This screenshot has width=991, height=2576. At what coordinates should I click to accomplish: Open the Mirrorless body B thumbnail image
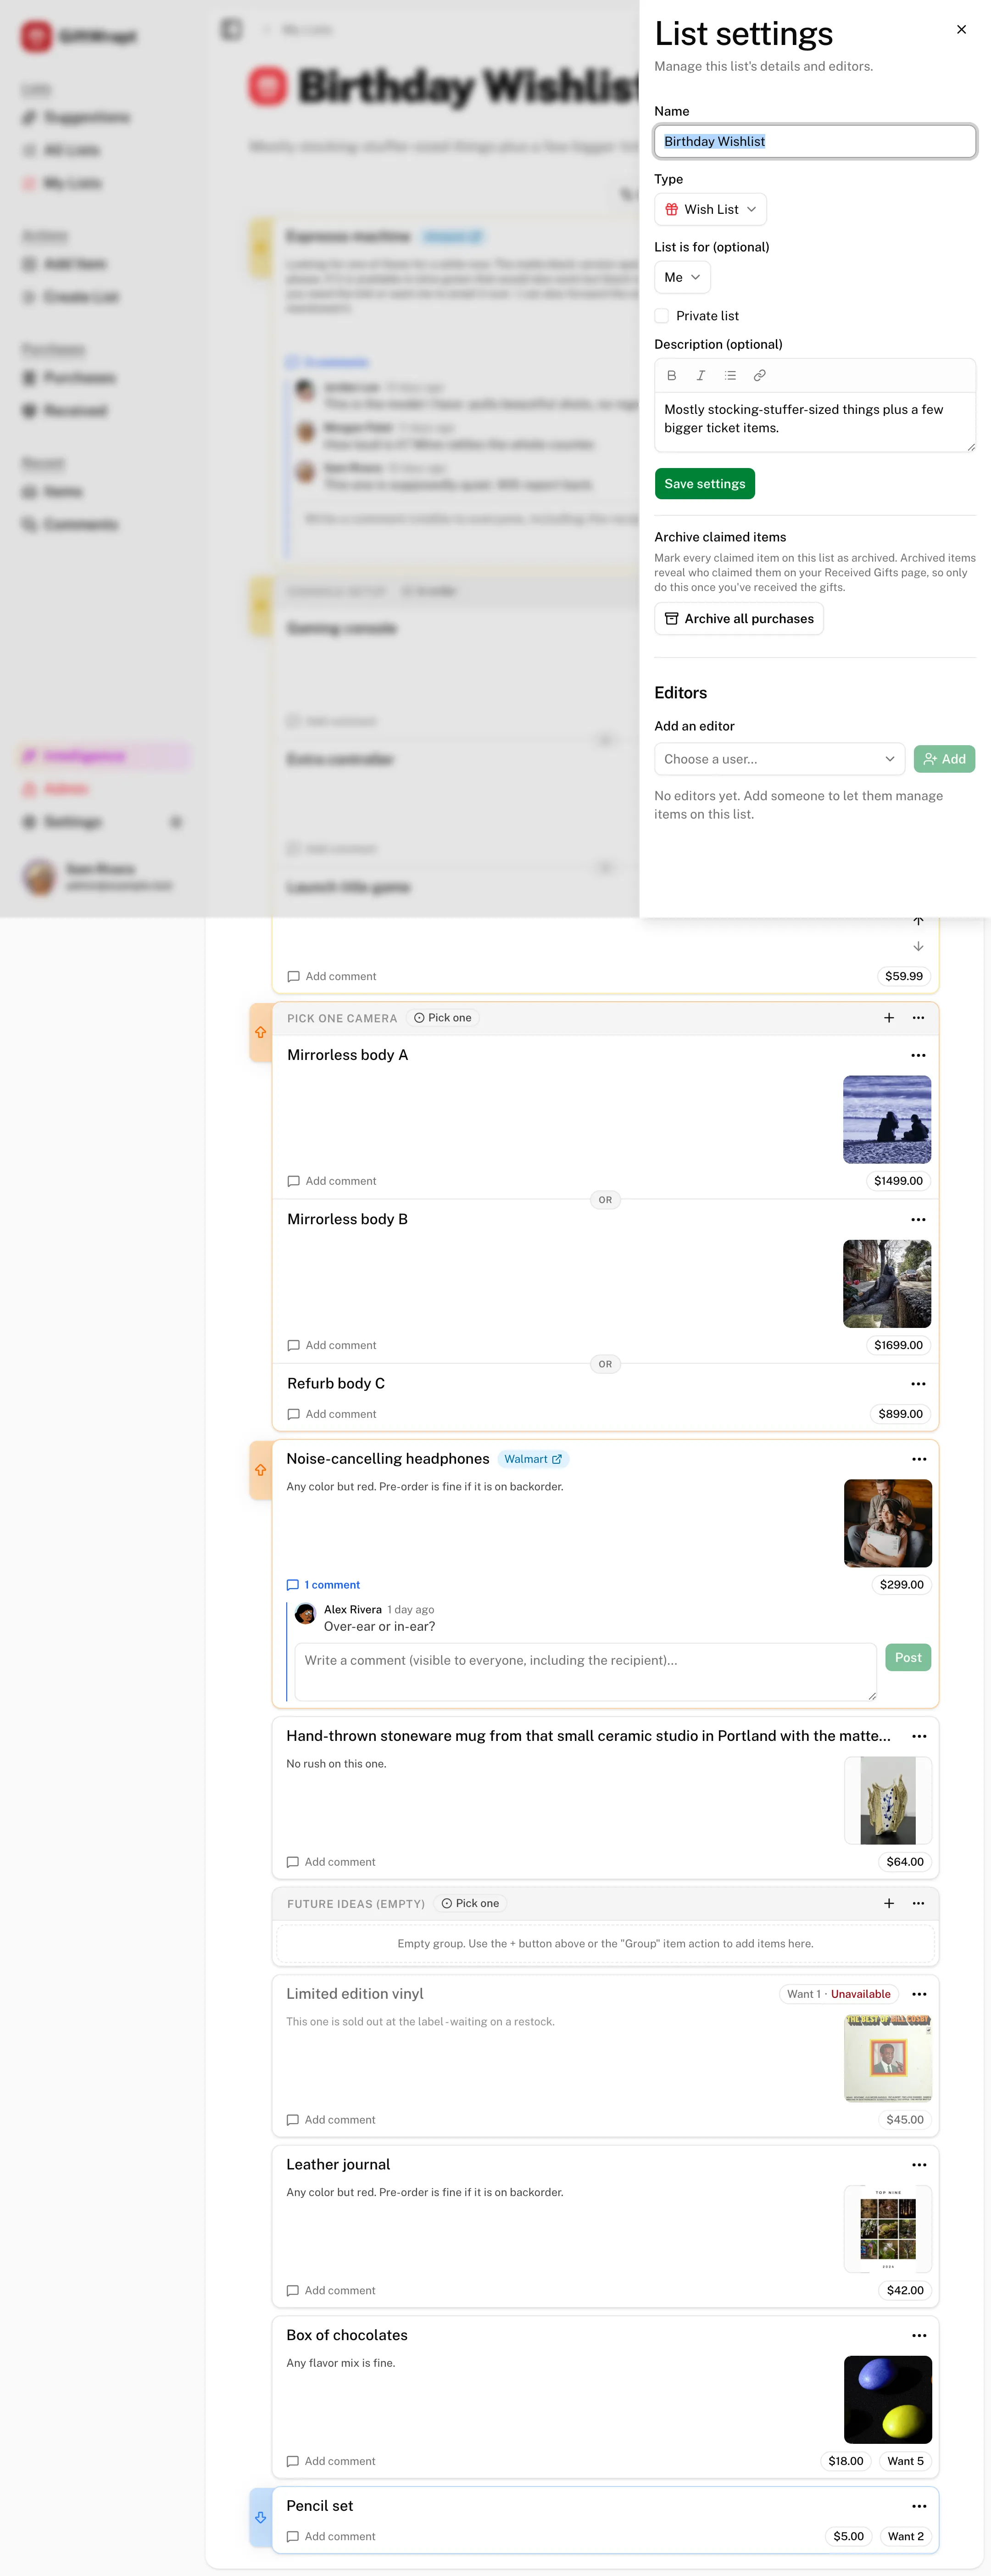887,1284
